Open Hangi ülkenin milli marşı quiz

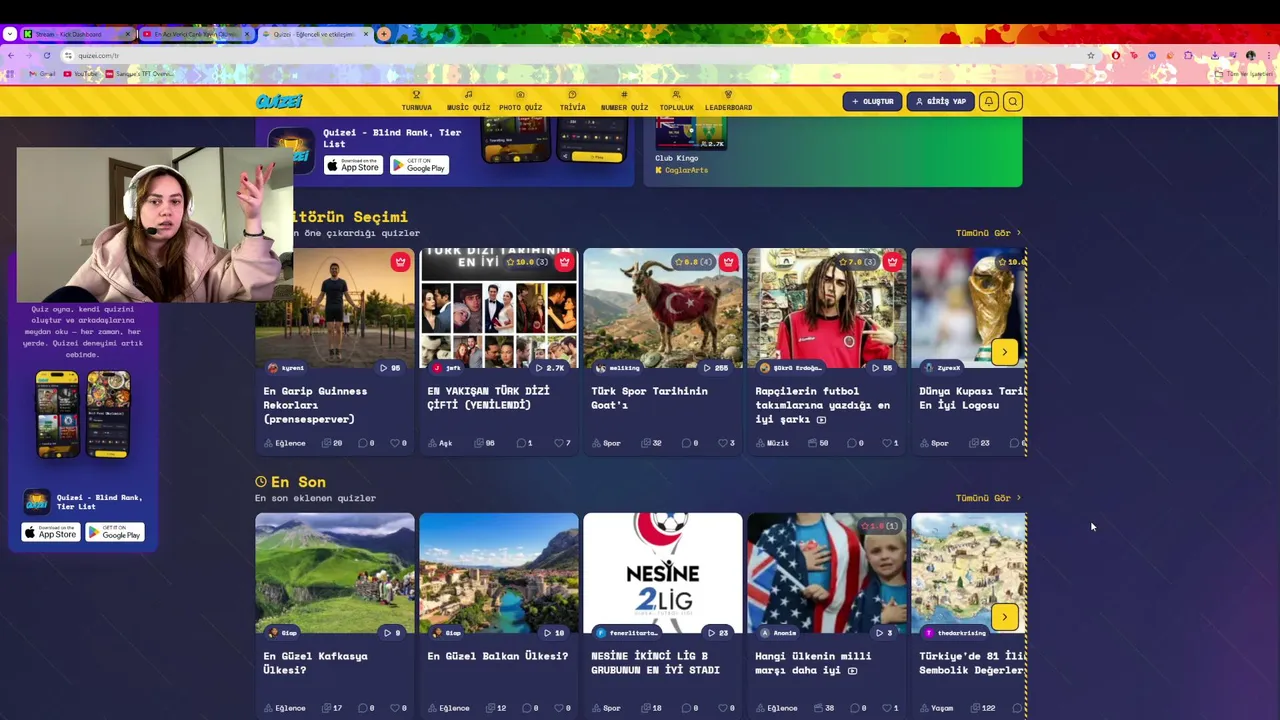pyautogui.click(x=827, y=573)
